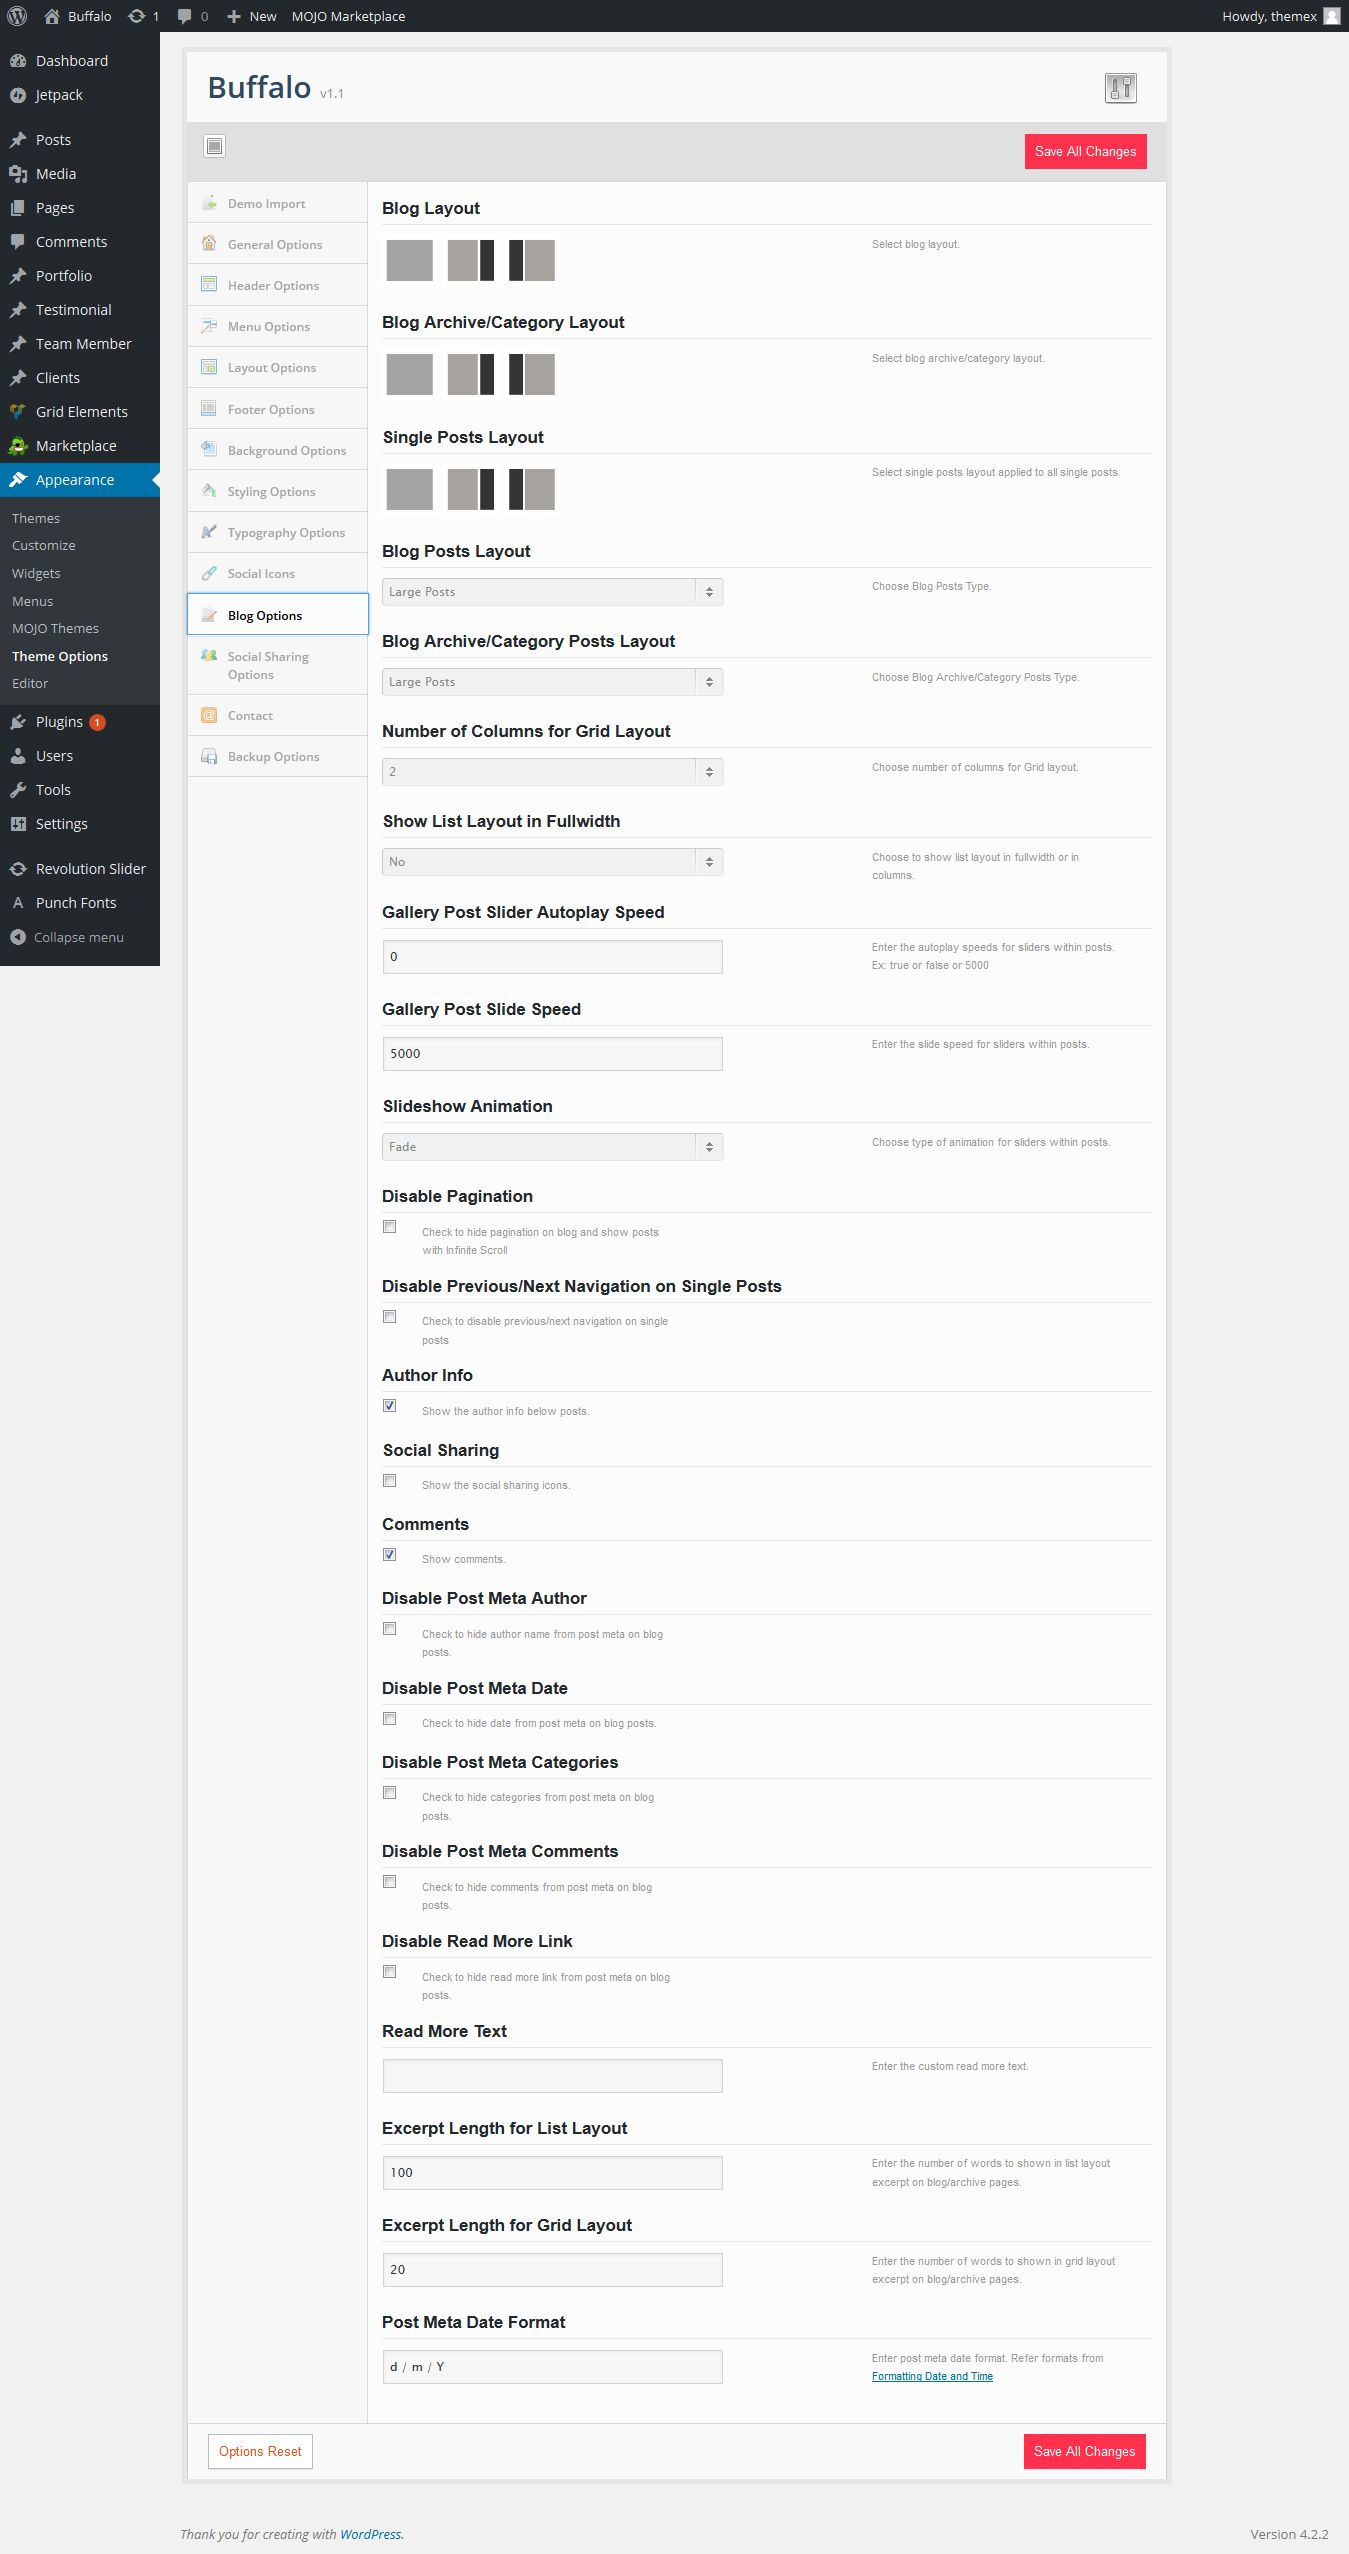
Task: Open the Slideshow Animation dropdown
Action: (553, 1147)
